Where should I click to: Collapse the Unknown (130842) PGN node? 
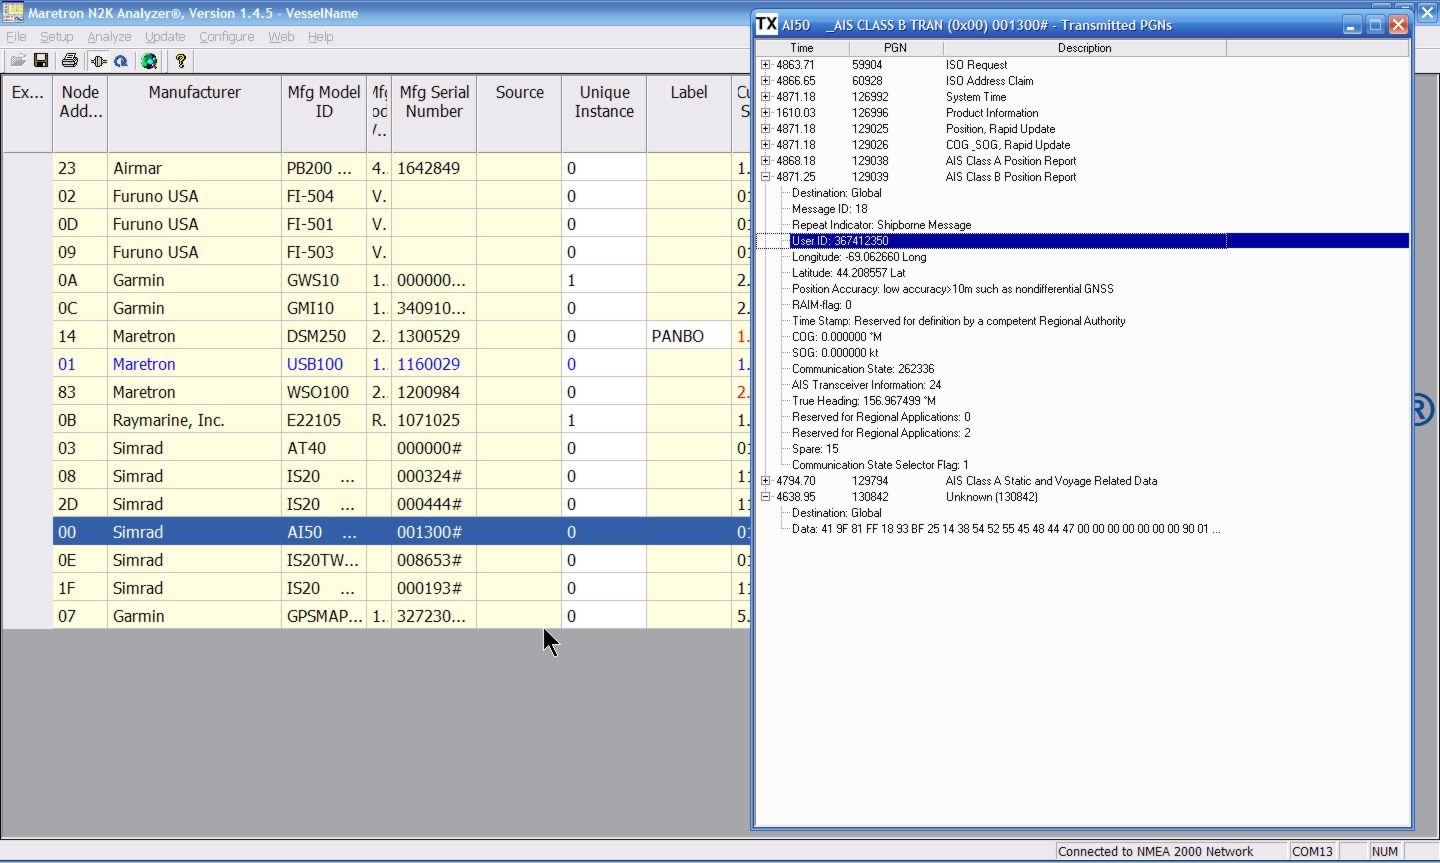point(766,497)
